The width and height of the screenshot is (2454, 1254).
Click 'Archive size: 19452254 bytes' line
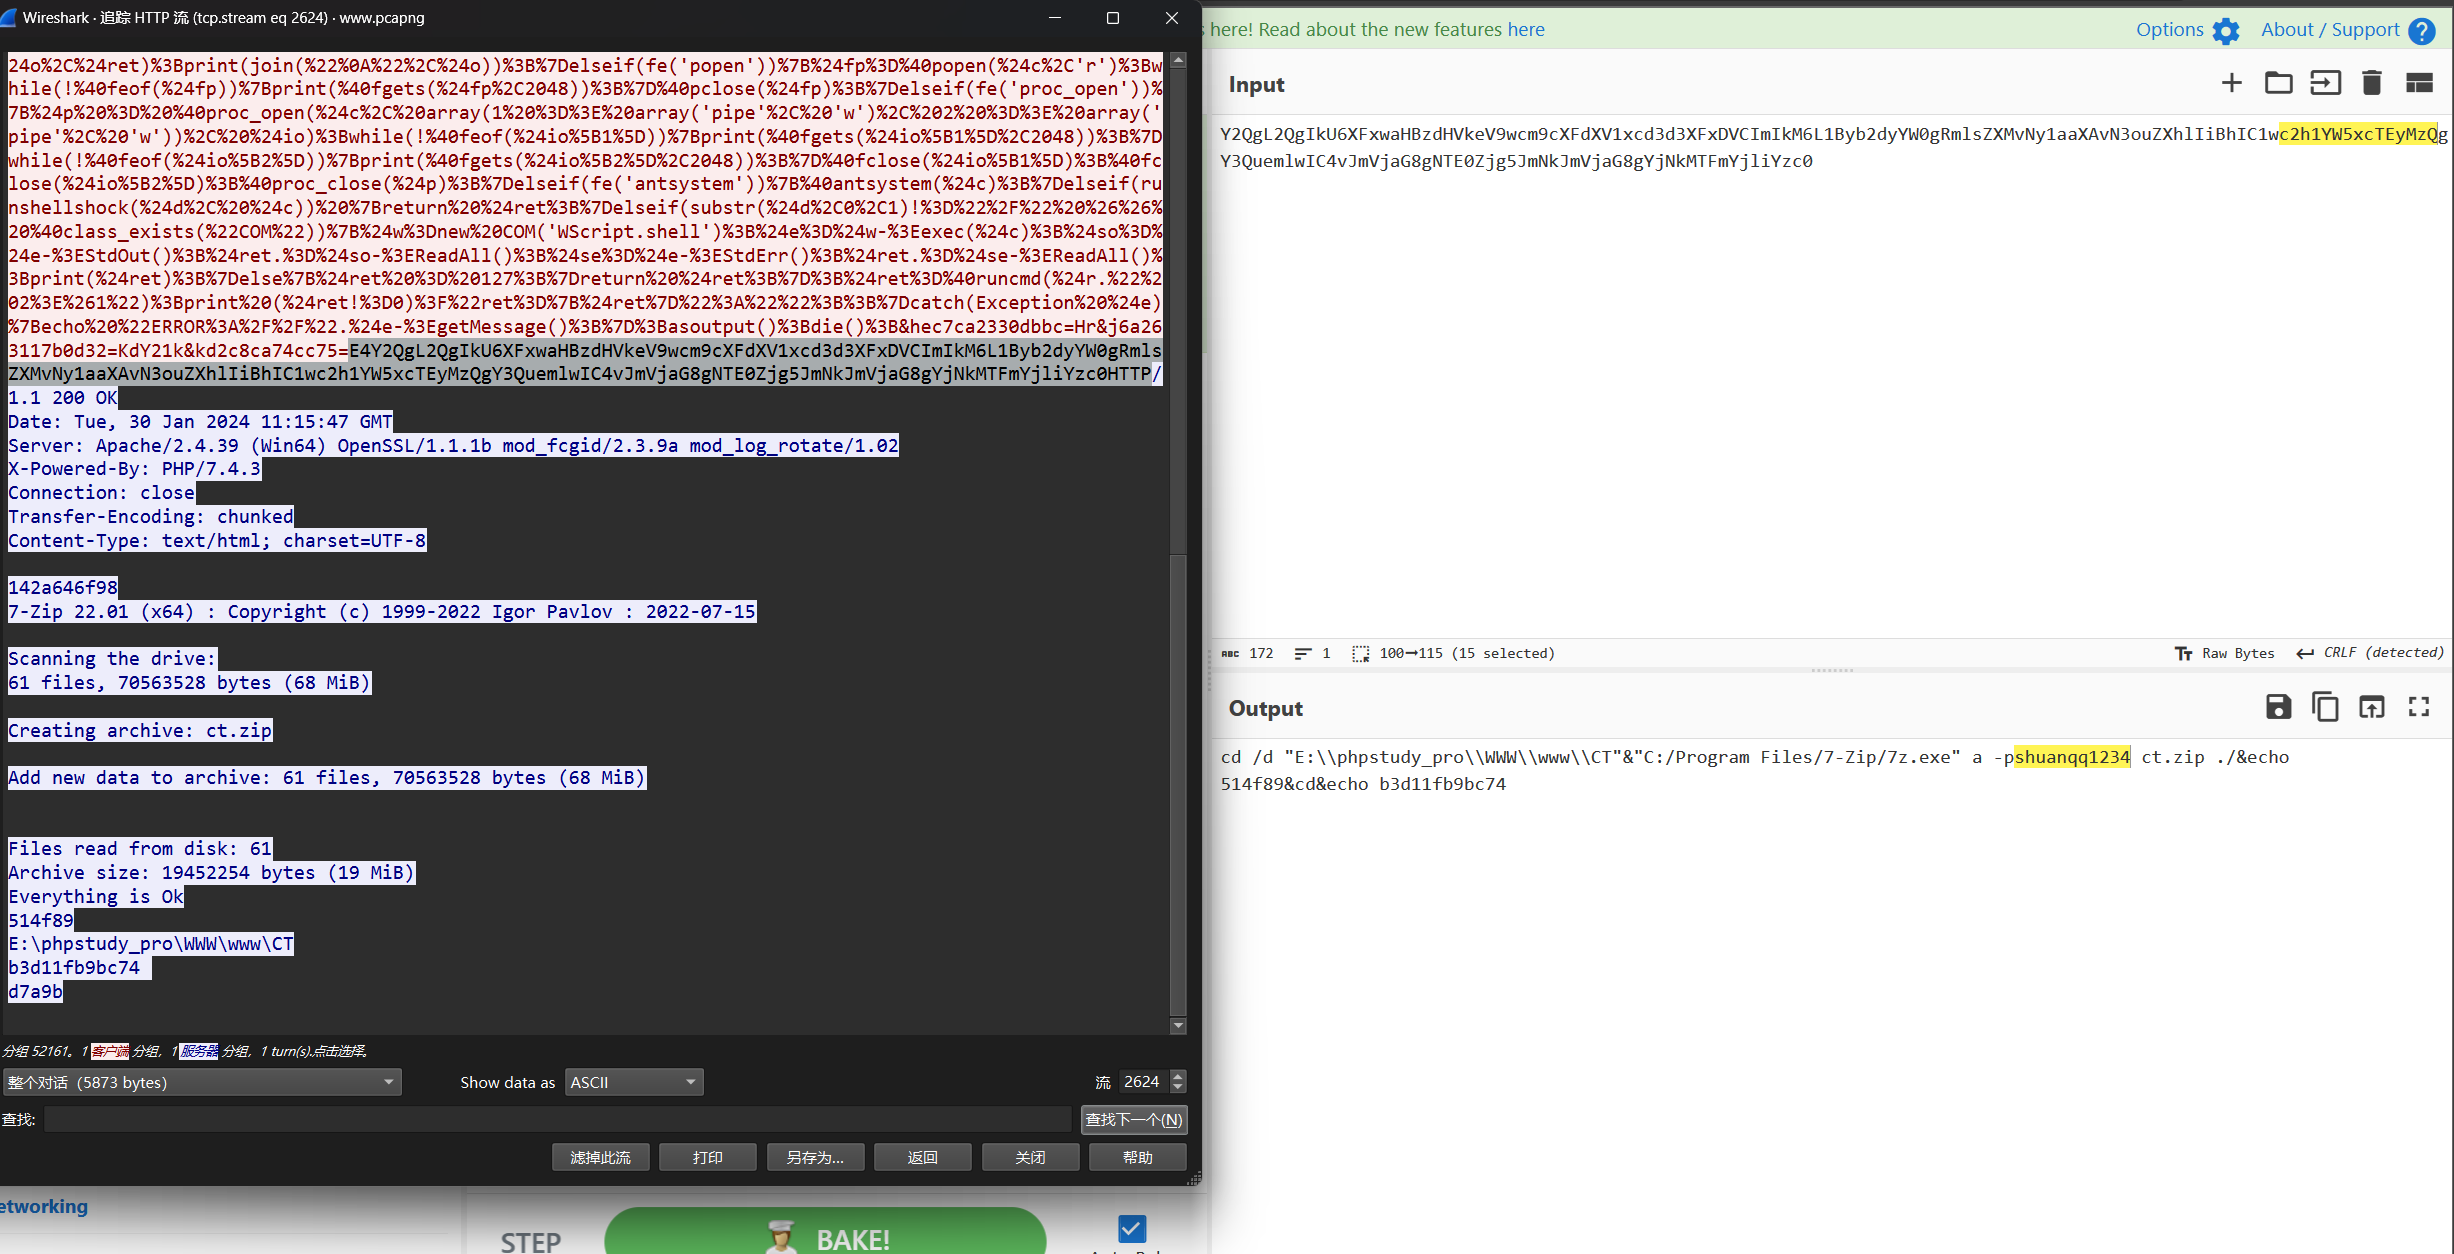(211, 872)
